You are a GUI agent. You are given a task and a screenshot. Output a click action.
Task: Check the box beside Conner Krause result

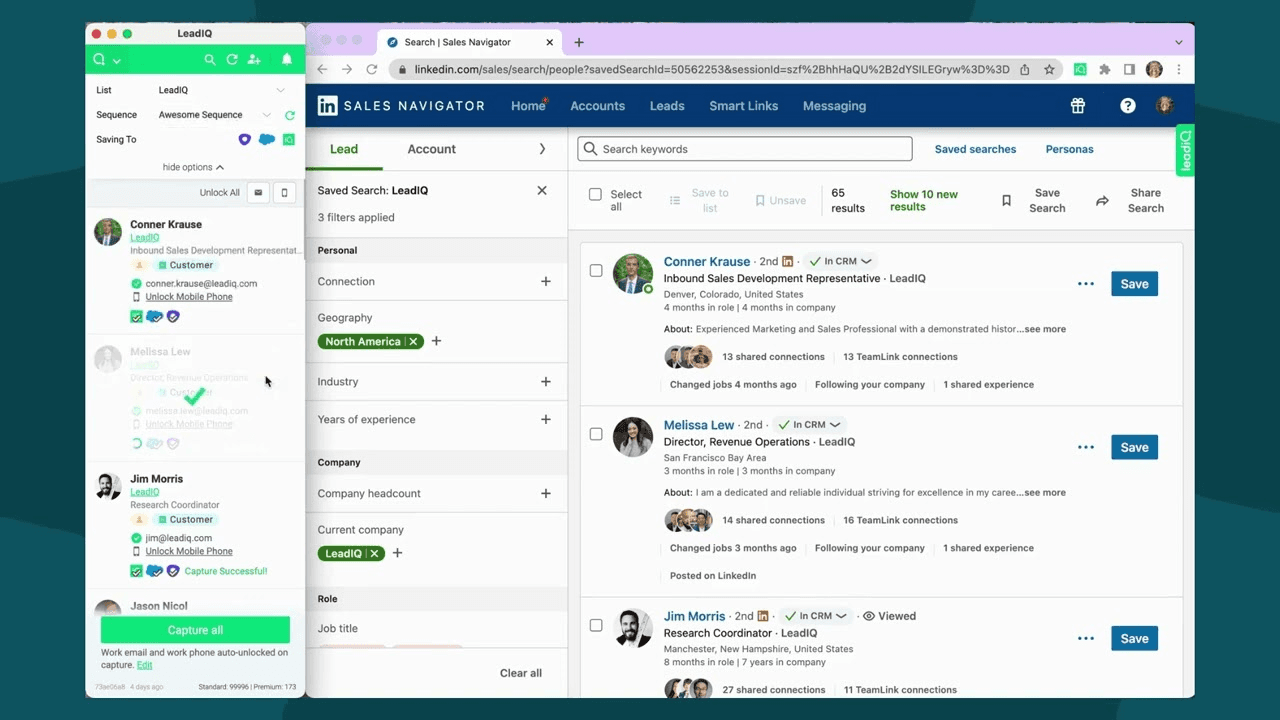pyautogui.click(x=596, y=271)
